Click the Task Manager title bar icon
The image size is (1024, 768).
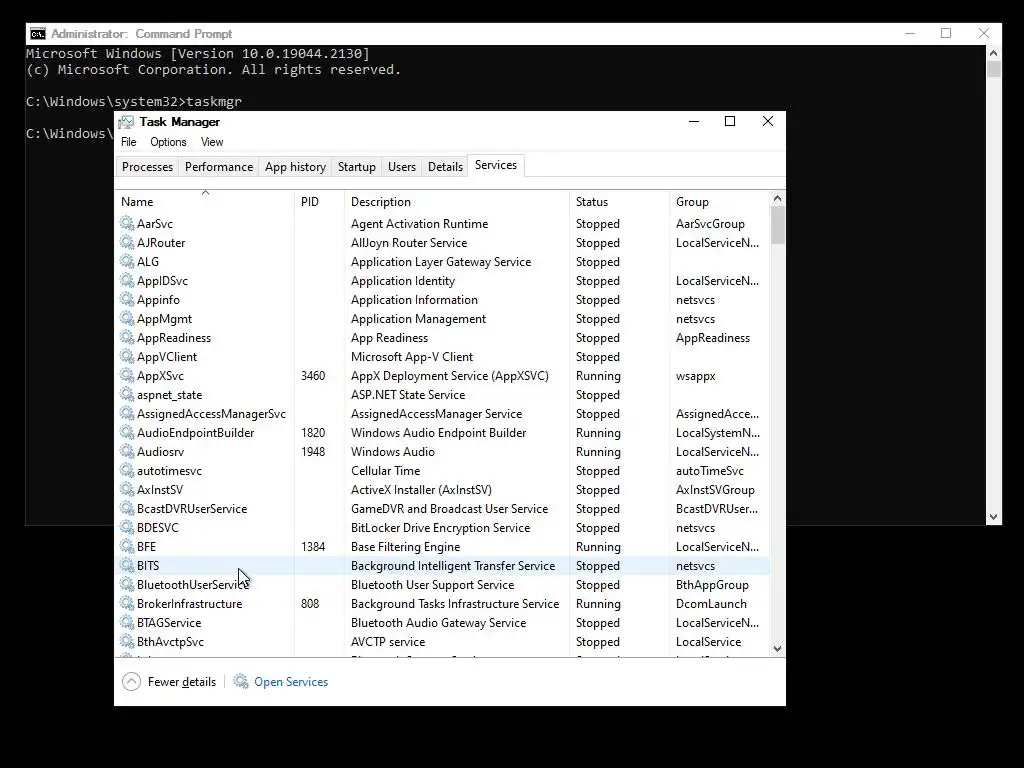(127, 122)
